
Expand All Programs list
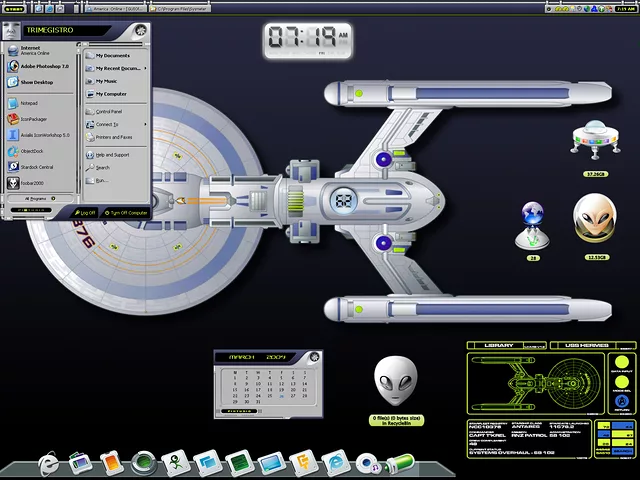(x=40, y=198)
